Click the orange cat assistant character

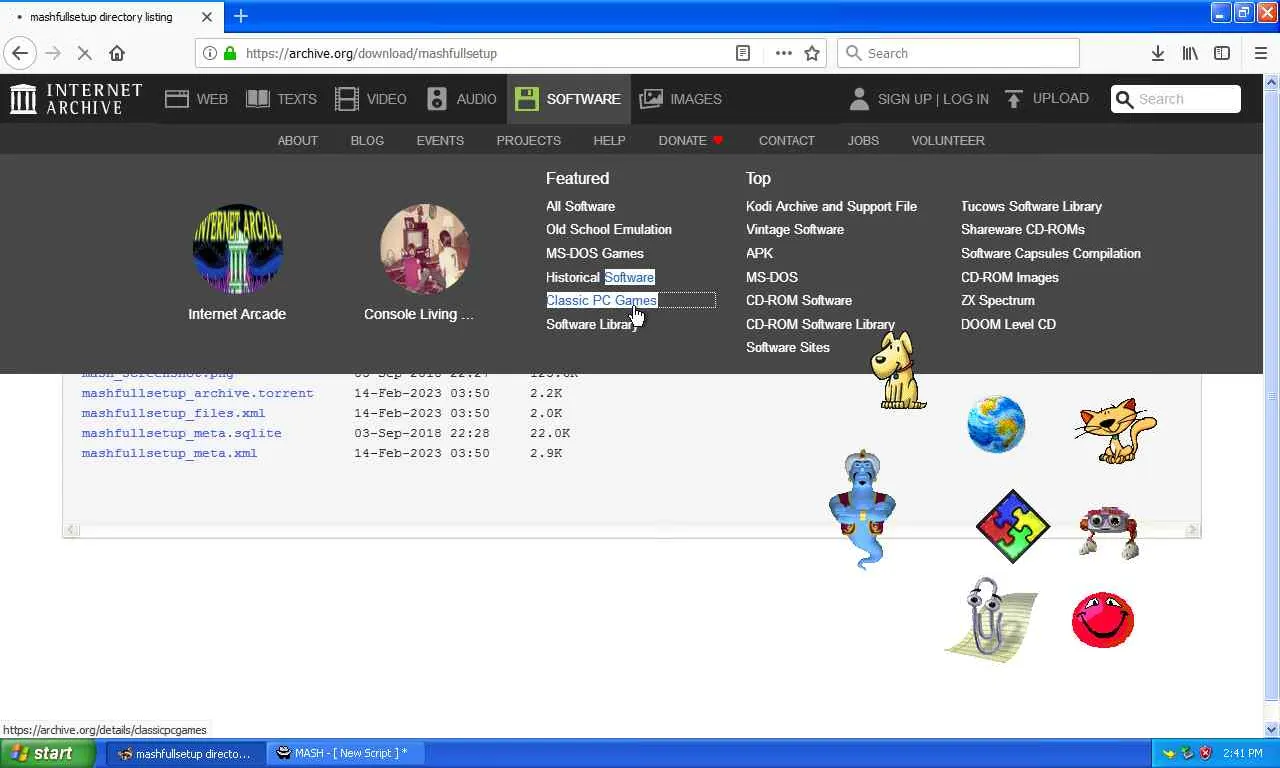click(1116, 430)
